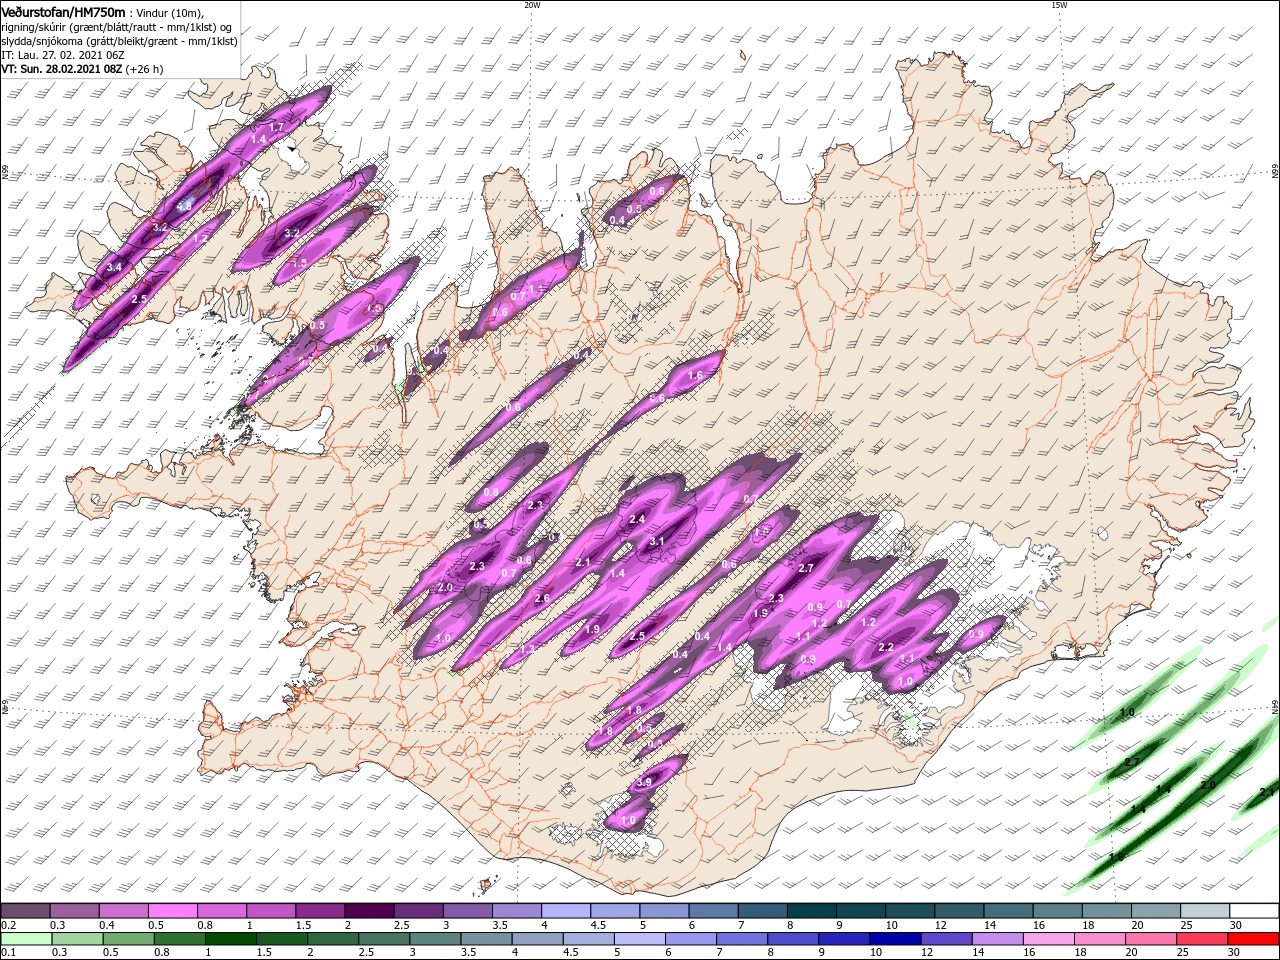Click the 2.7 snowfall value on the map
This screenshot has width=1280, height=960.
pos(807,568)
